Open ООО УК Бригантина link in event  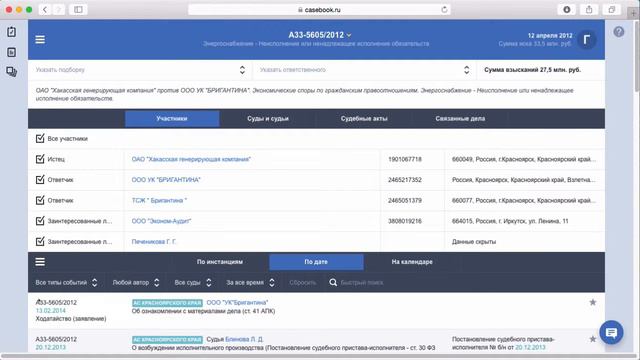(x=237, y=302)
